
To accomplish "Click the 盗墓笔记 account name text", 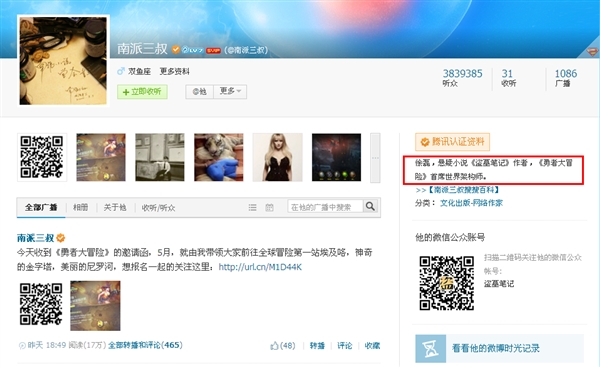I will (x=499, y=284).
